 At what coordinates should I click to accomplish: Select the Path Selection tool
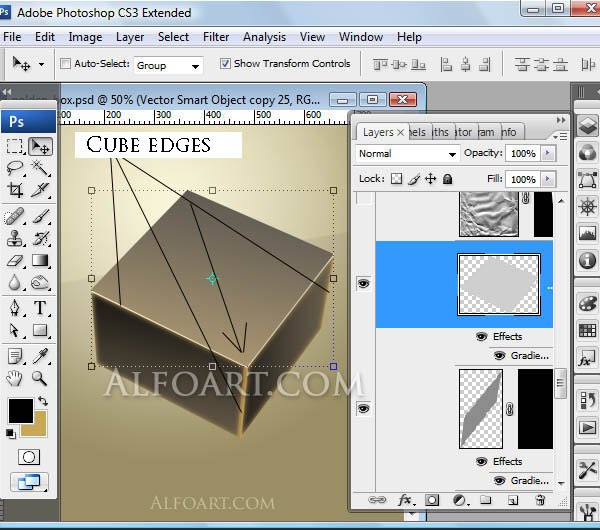(15, 330)
